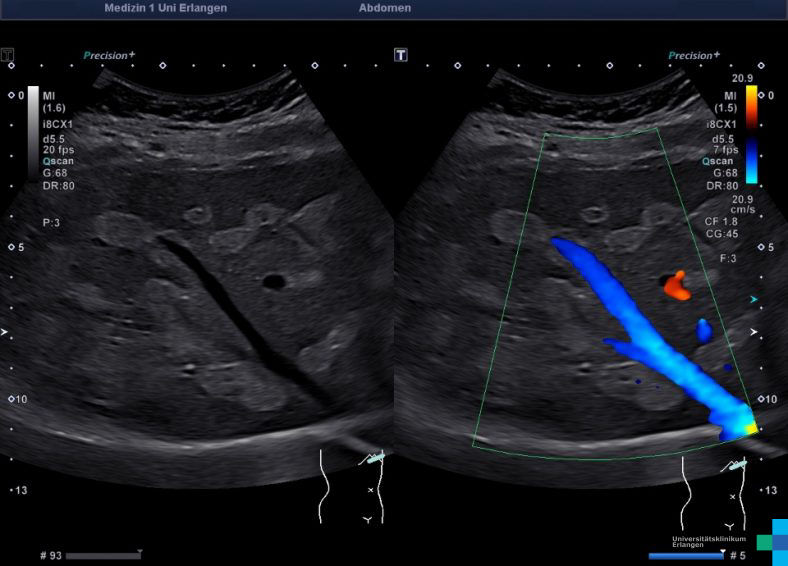The height and width of the screenshot is (566, 788).
Task: Click the dimmed T marker on left image
Action: tap(7, 55)
